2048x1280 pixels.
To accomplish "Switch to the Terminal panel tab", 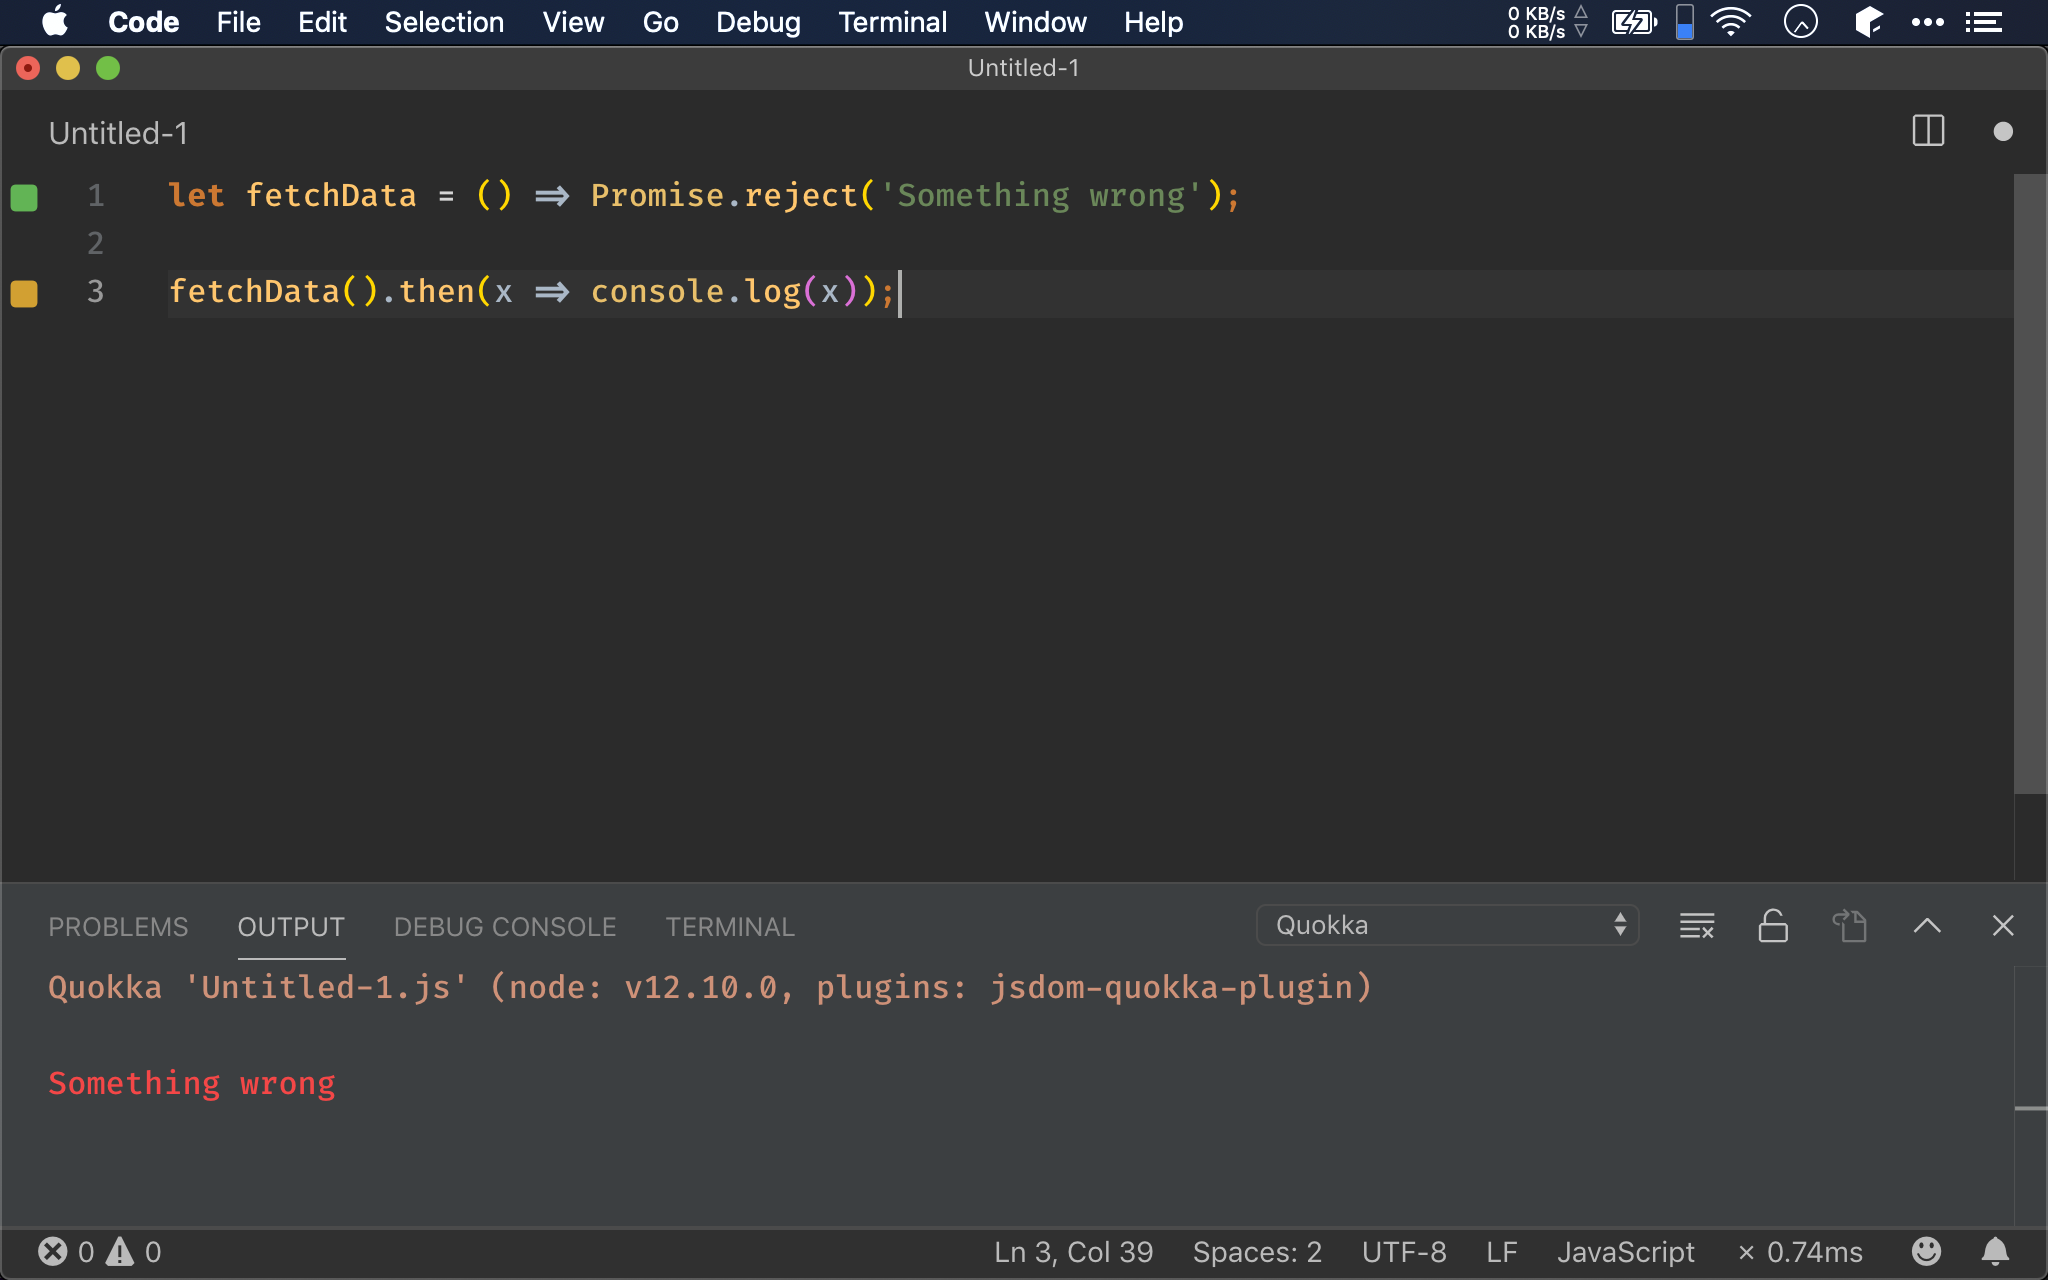I will [730, 927].
